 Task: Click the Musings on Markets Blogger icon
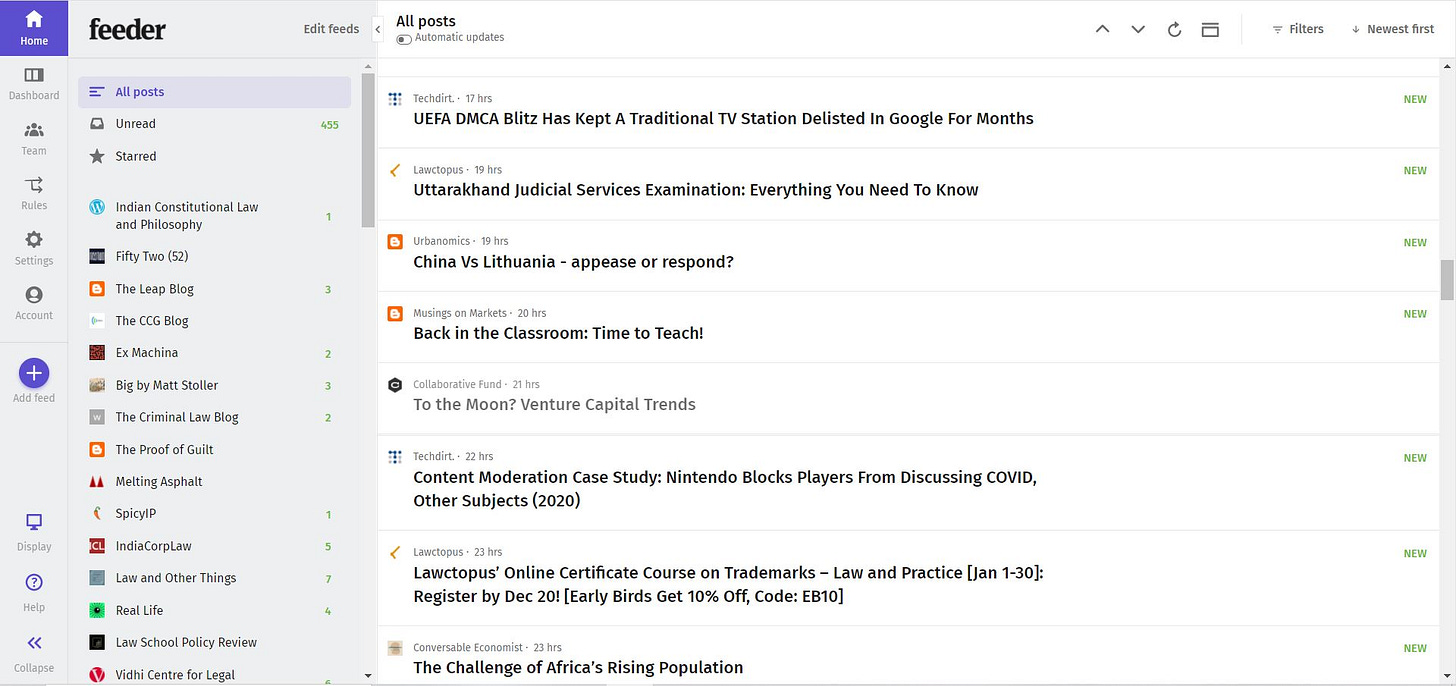pos(395,314)
